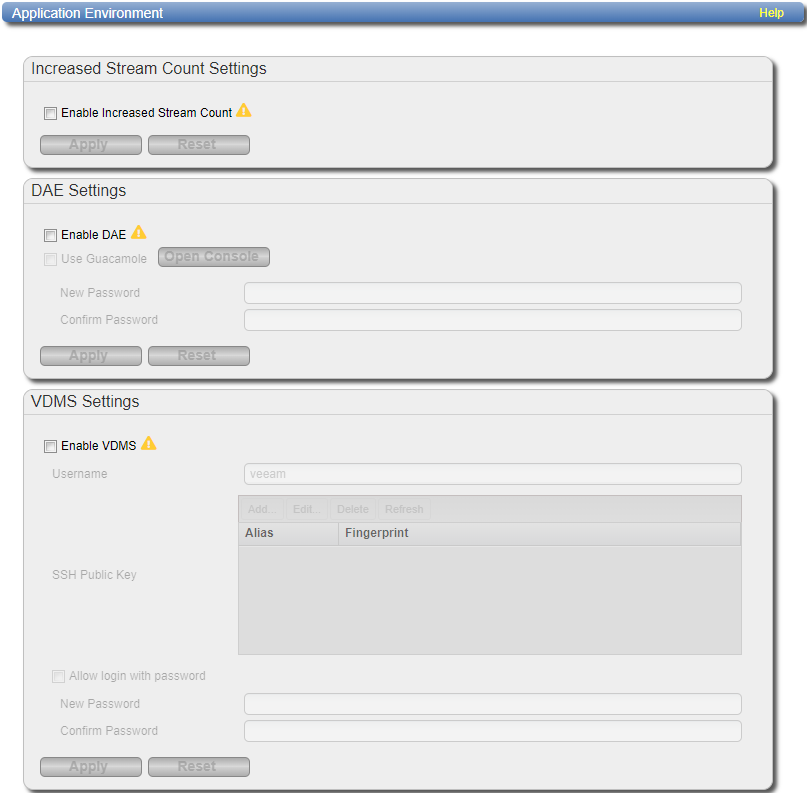The image size is (807, 793).
Task: Click the empty SSH Public Key table area
Action: tap(489, 600)
